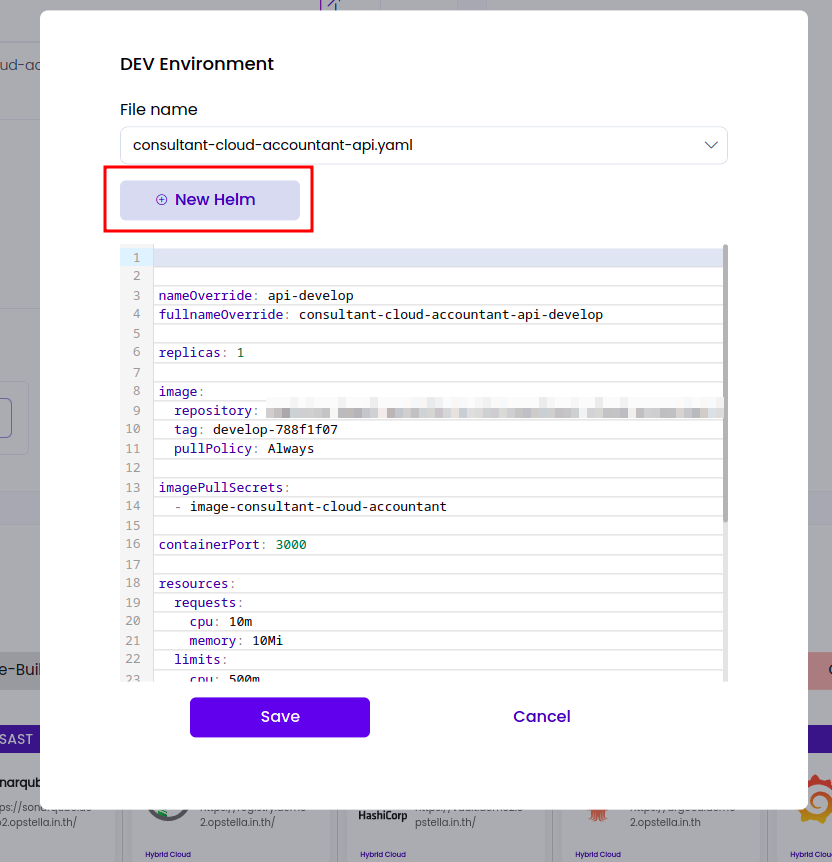Click the fullnameOverride line in editor
The width and height of the screenshot is (832, 862).
[x=381, y=314]
